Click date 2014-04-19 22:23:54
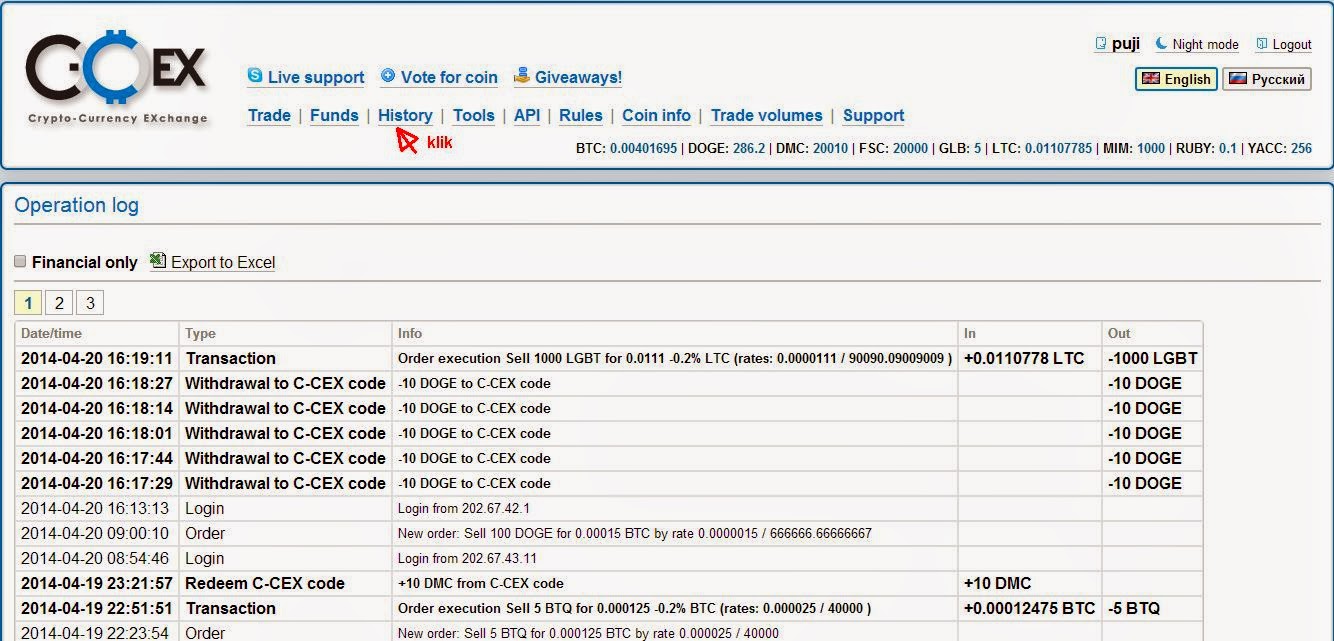The height and width of the screenshot is (641, 1334). (95, 632)
